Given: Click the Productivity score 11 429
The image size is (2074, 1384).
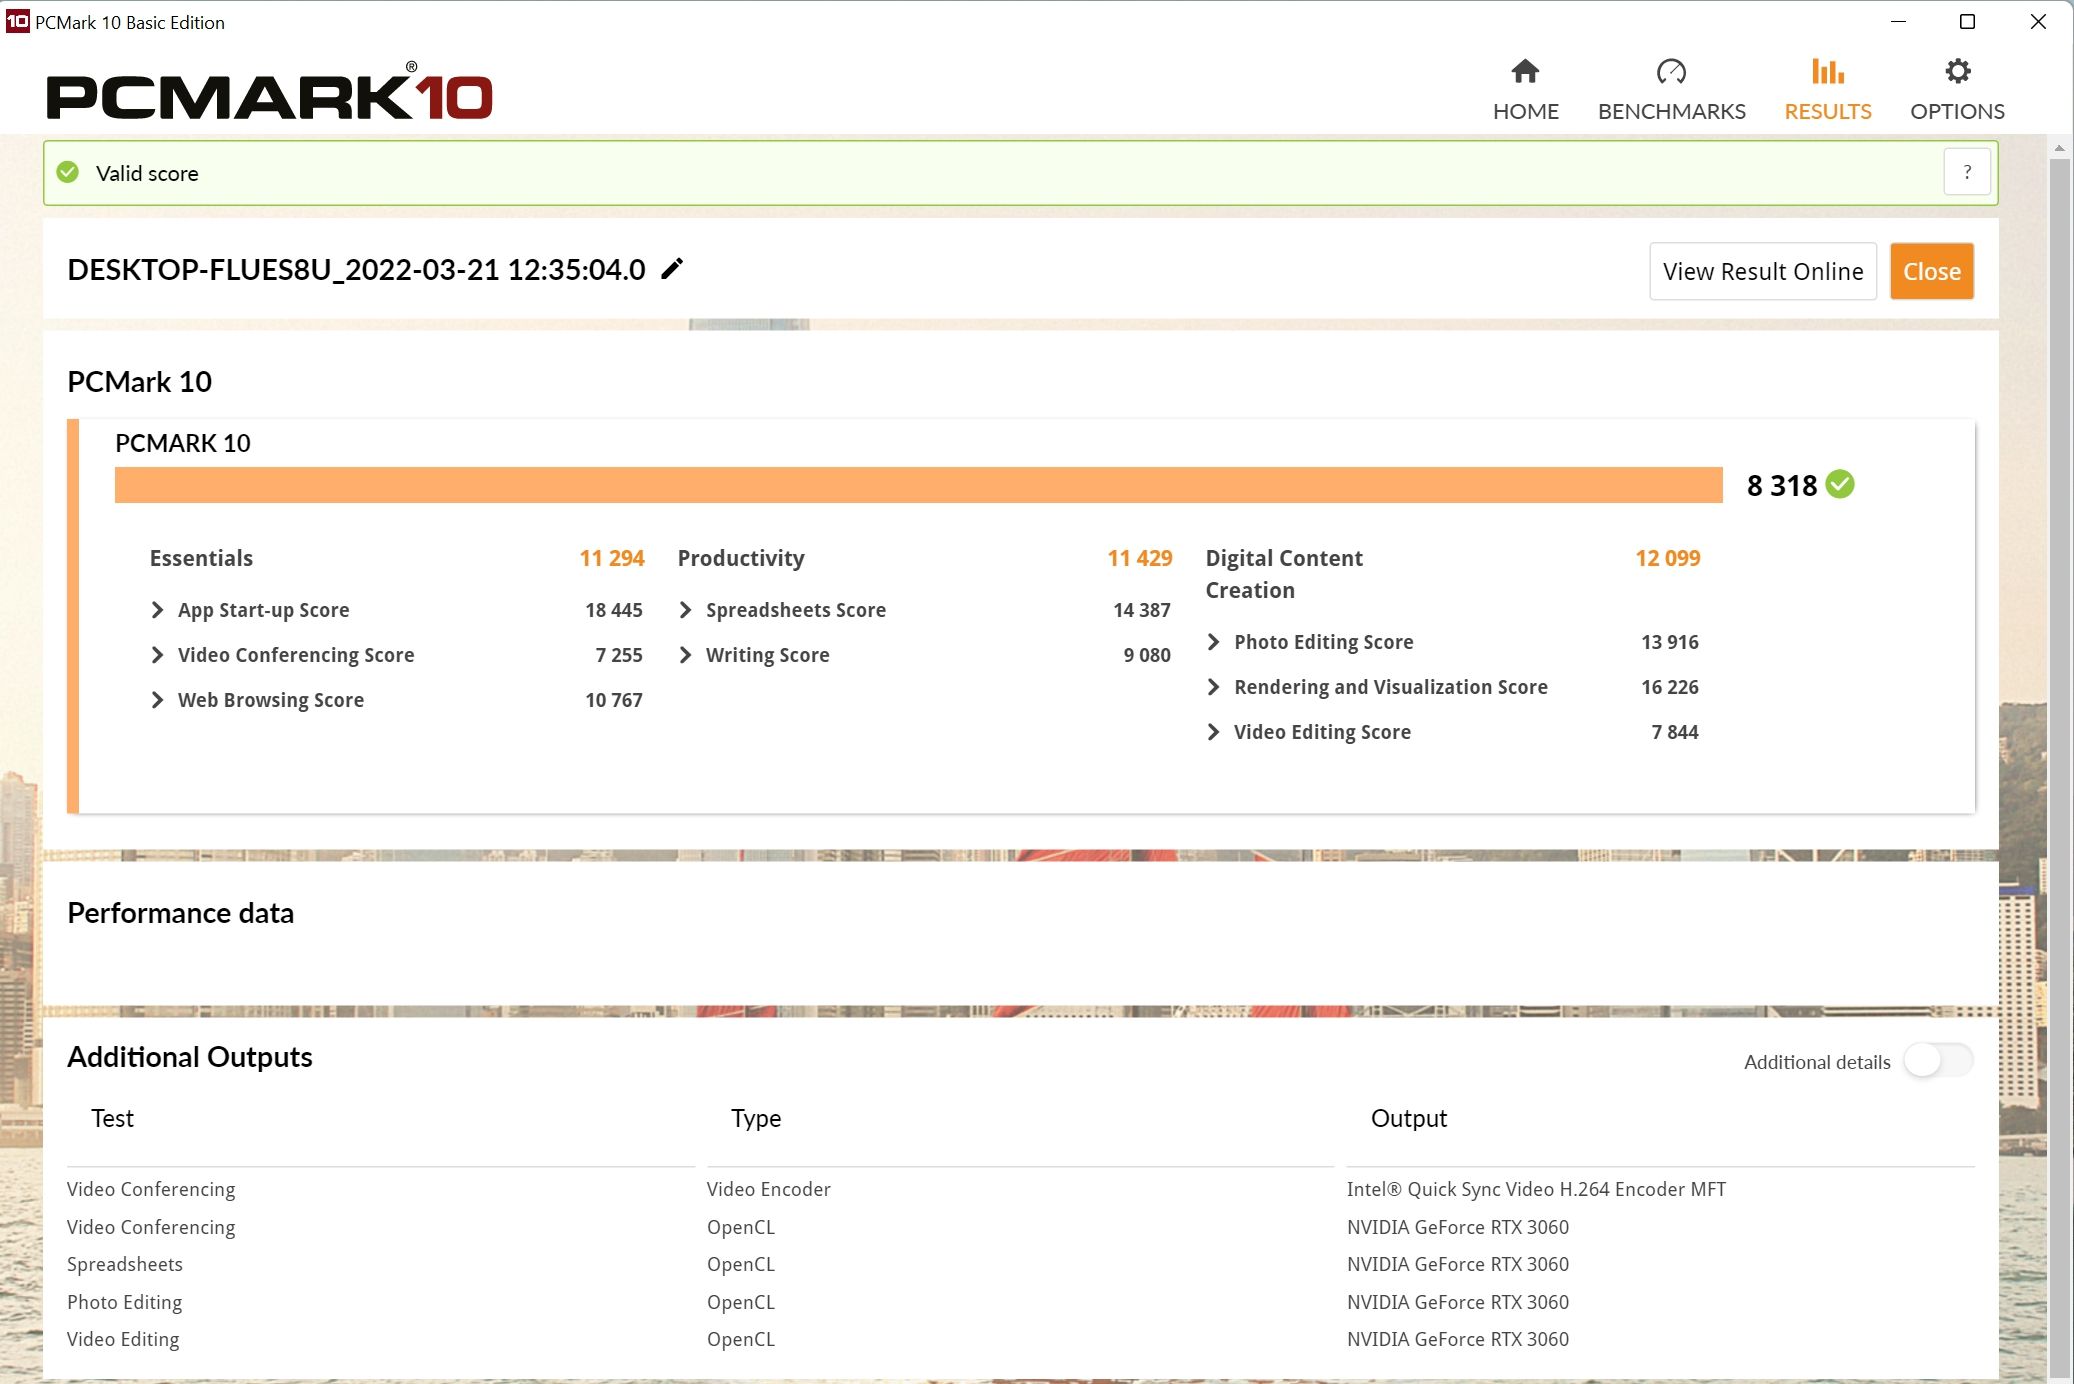Looking at the screenshot, I should [1140, 558].
